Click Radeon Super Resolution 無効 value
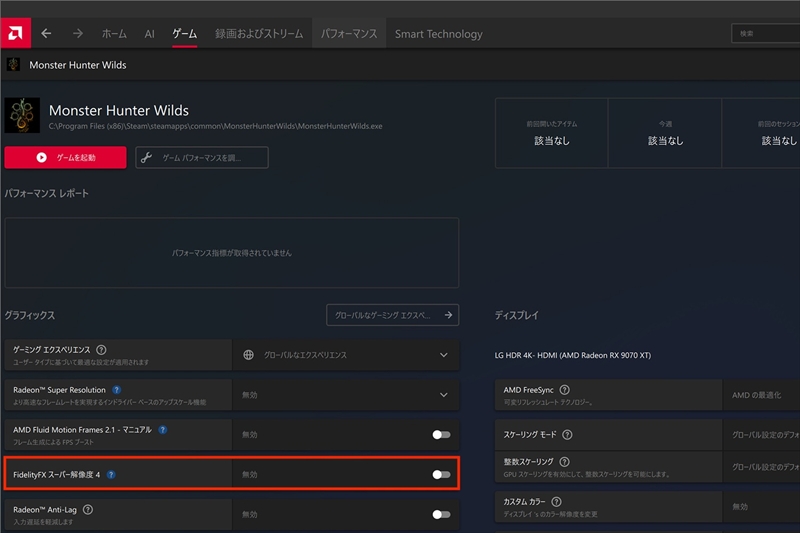This screenshot has height=533, width=800. [249, 395]
